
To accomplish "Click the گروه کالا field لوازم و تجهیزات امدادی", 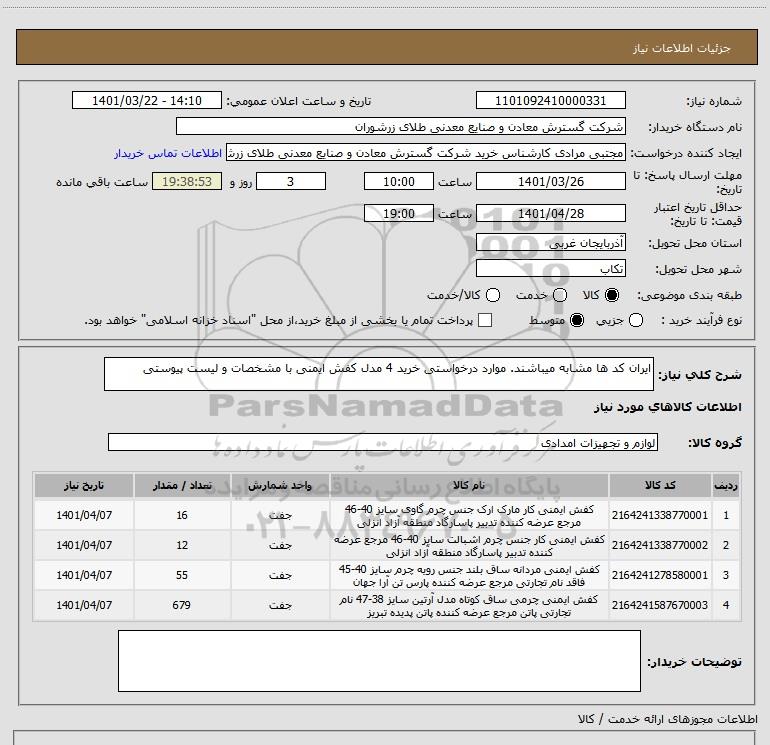I will click(383, 442).
